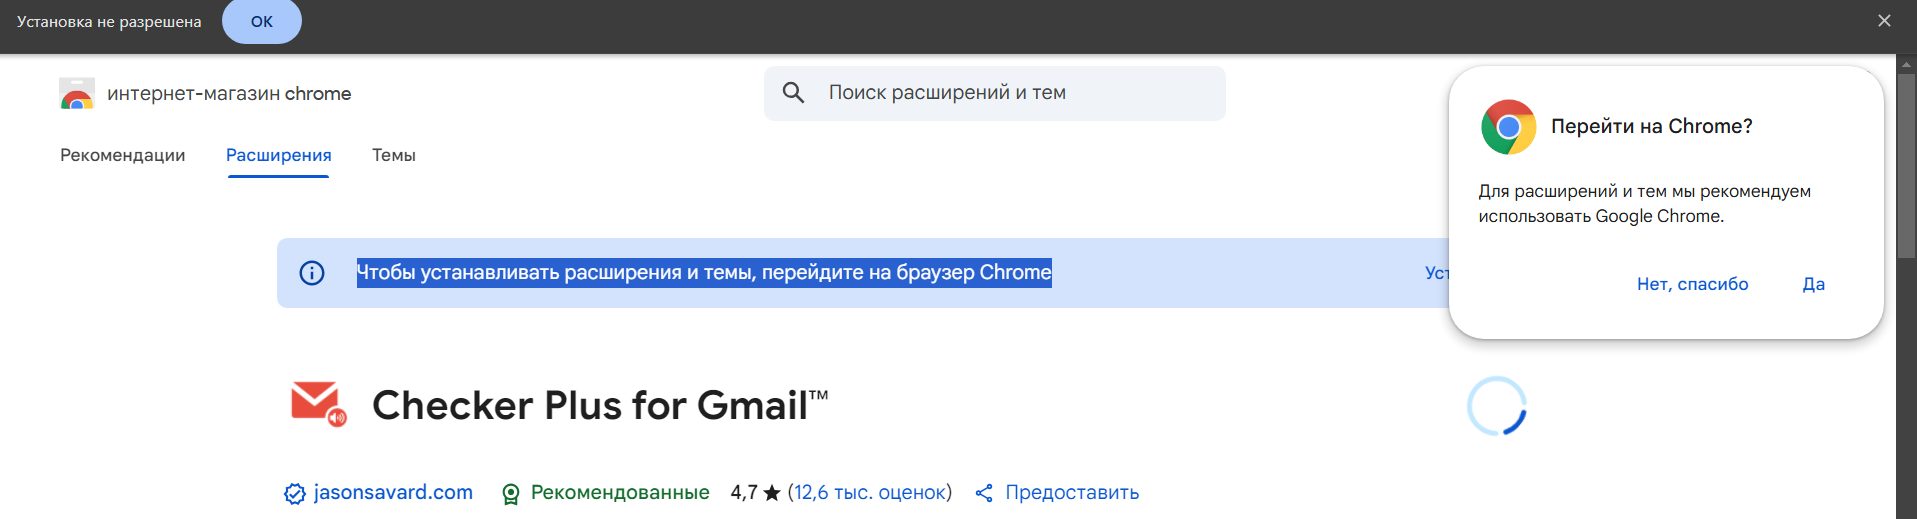Open the Темы tab
The height and width of the screenshot is (519, 1917).
click(394, 155)
